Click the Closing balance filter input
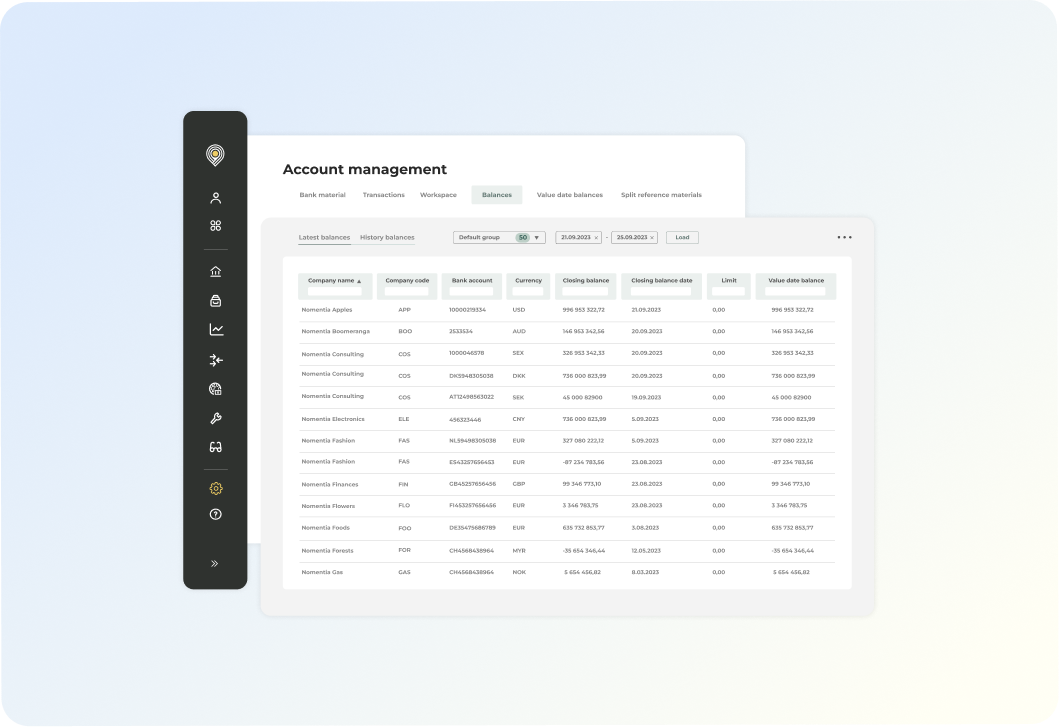The height and width of the screenshot is (727, 1059). (x=586, y=291)
